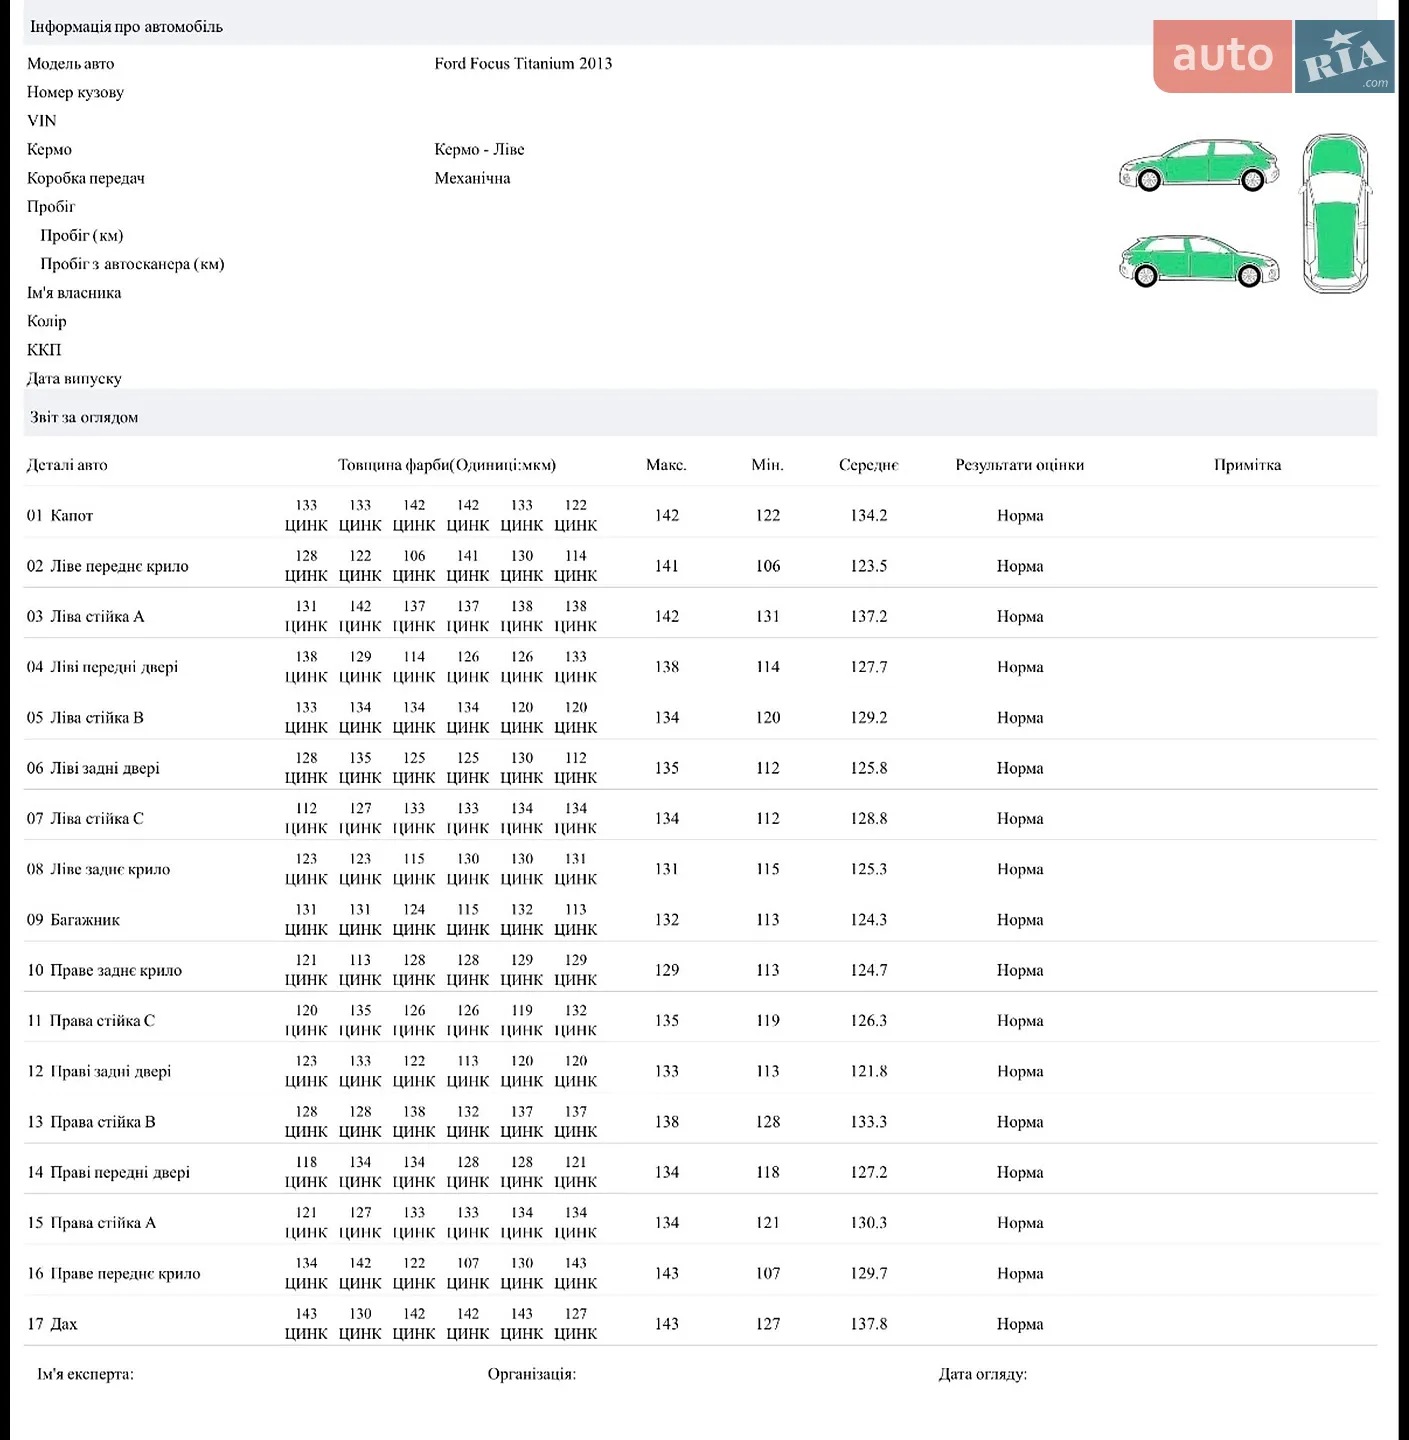Image resolution: width=1409 pixels, height=1440 pixels.
Task: Click the roof area in top-view diagram
Action: (x=1336, y=240)
